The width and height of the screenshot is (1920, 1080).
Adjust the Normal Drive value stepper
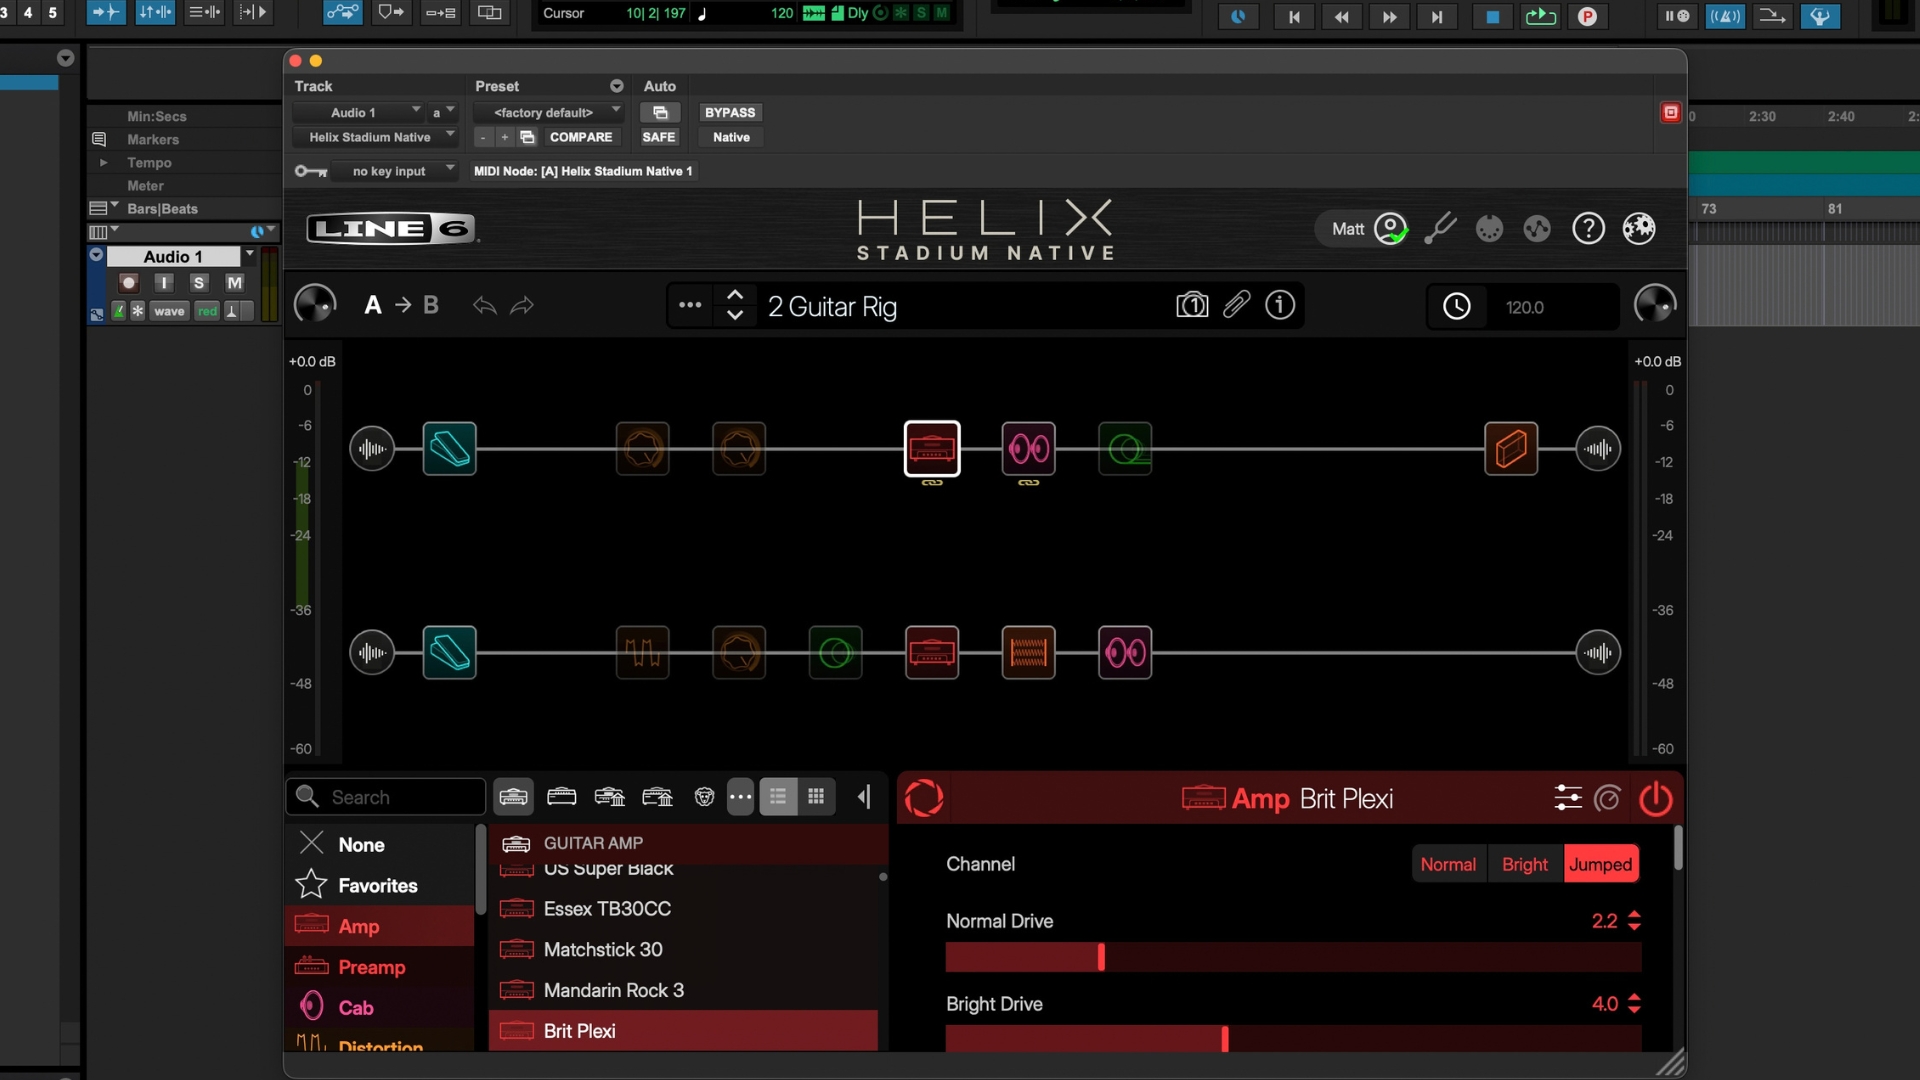pos(1634,920)
